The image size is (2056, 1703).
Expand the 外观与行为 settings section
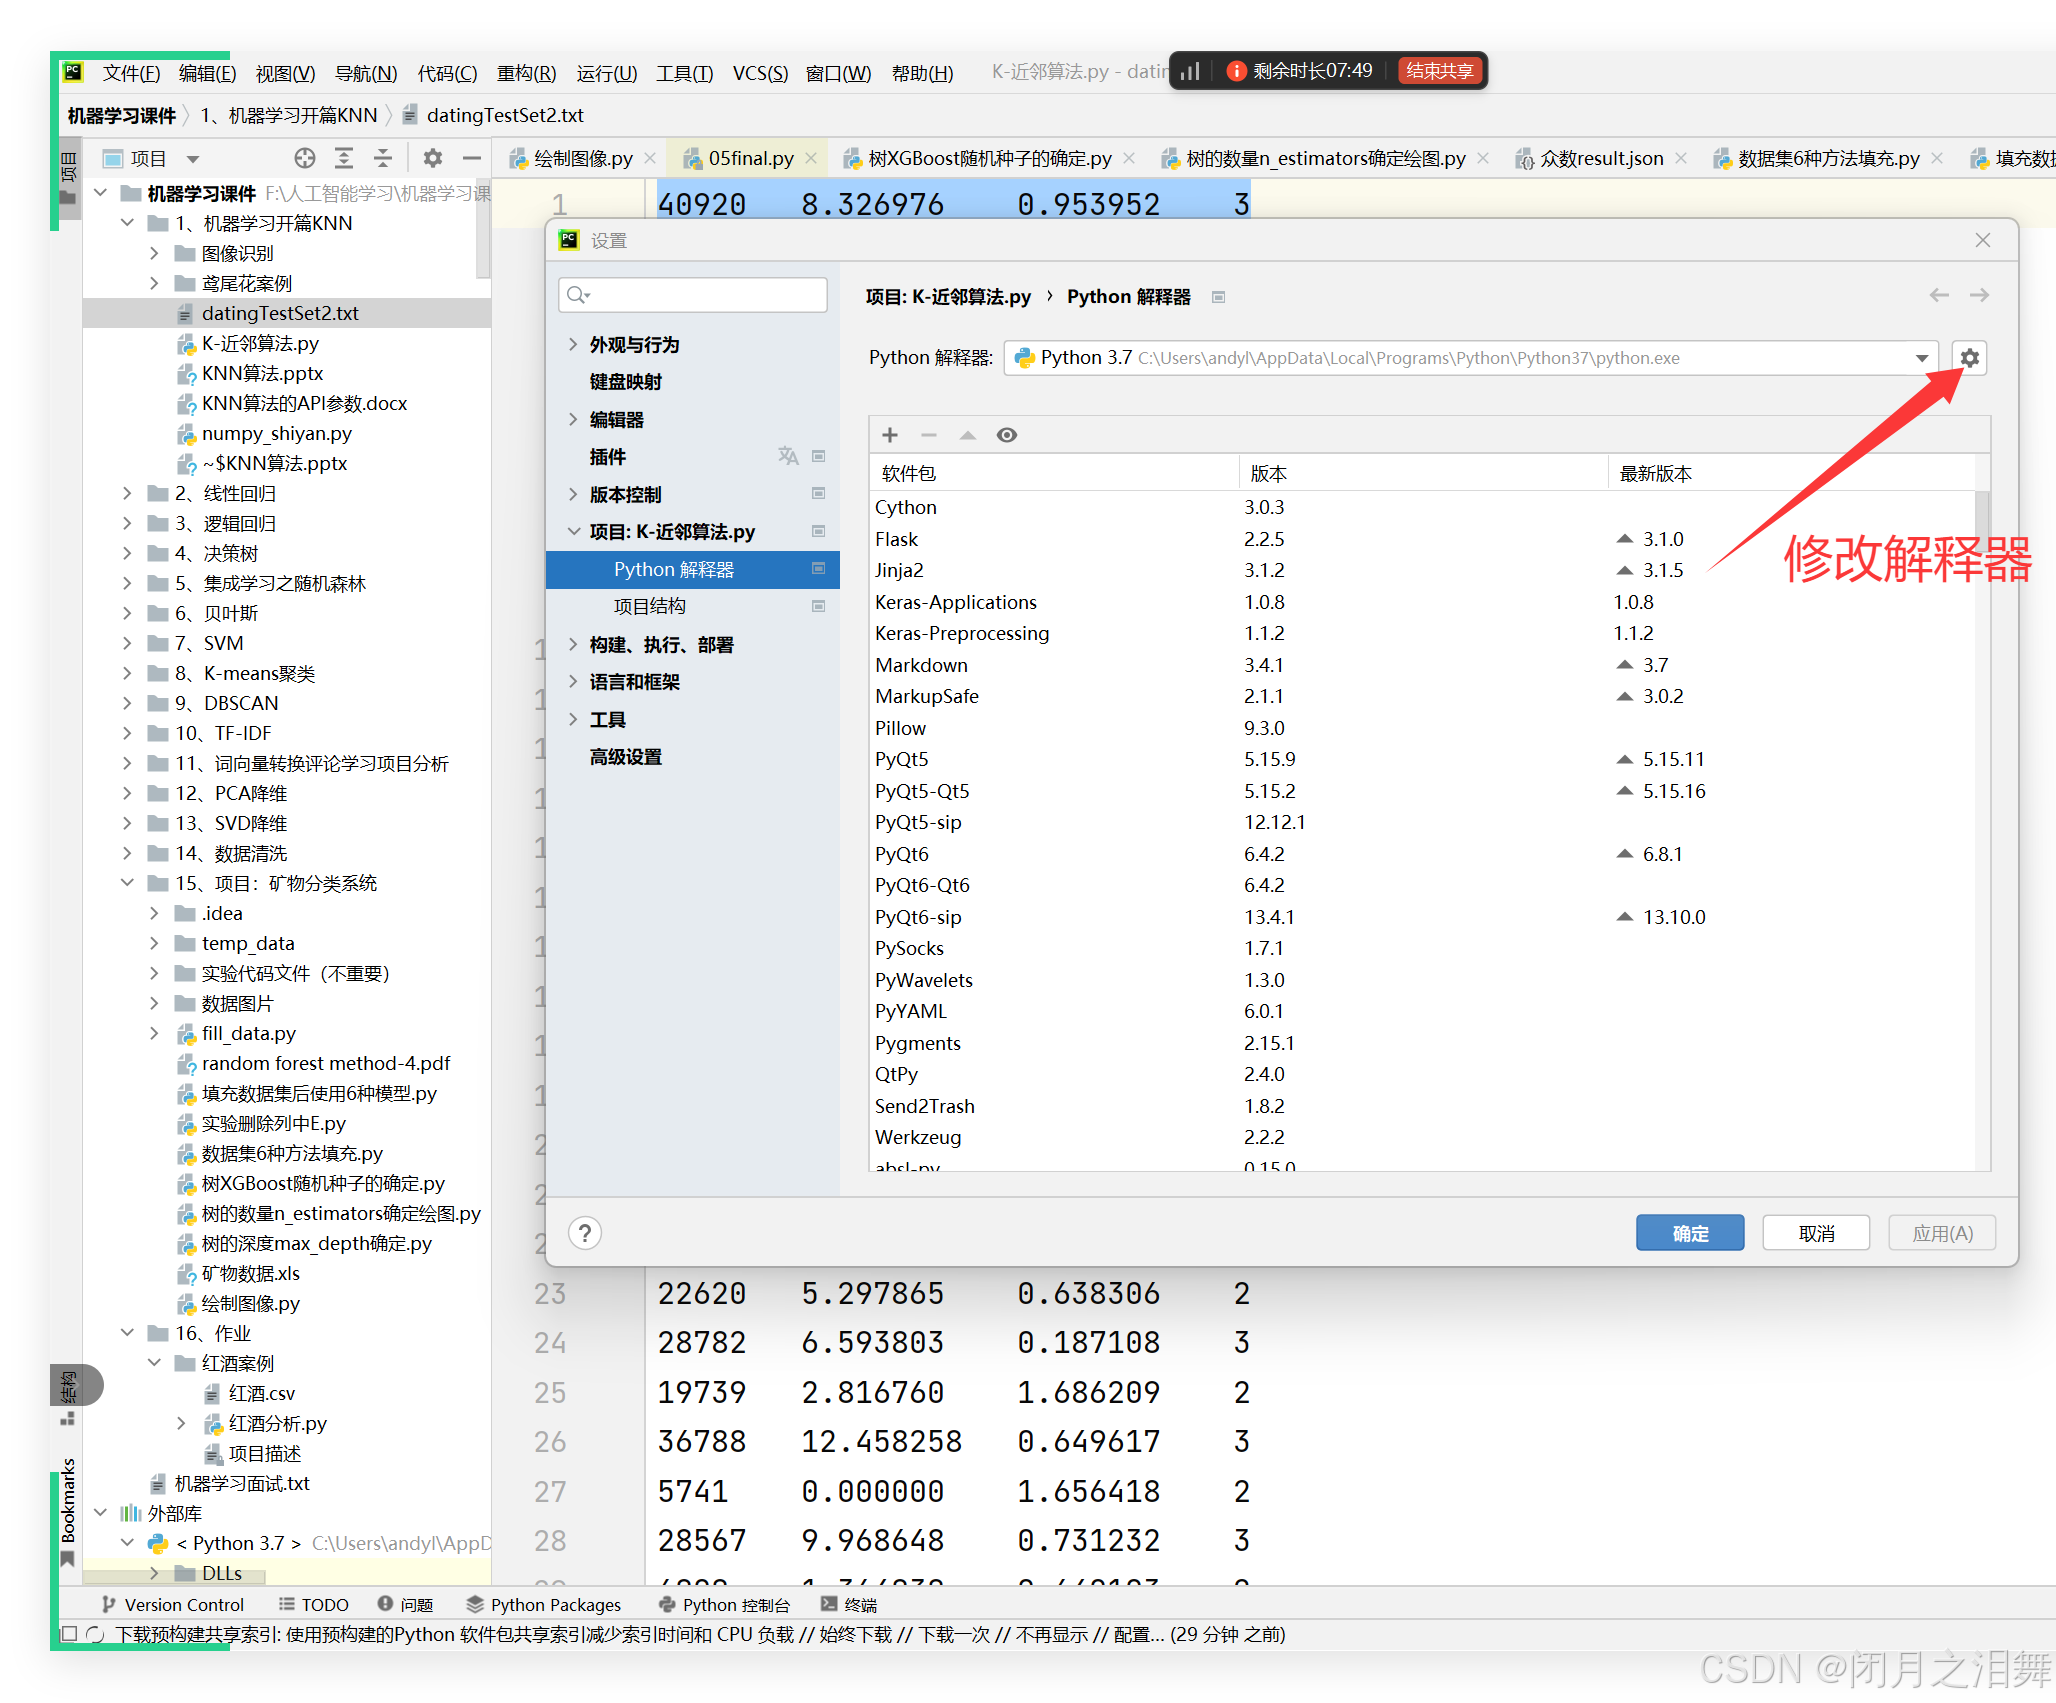573,345
